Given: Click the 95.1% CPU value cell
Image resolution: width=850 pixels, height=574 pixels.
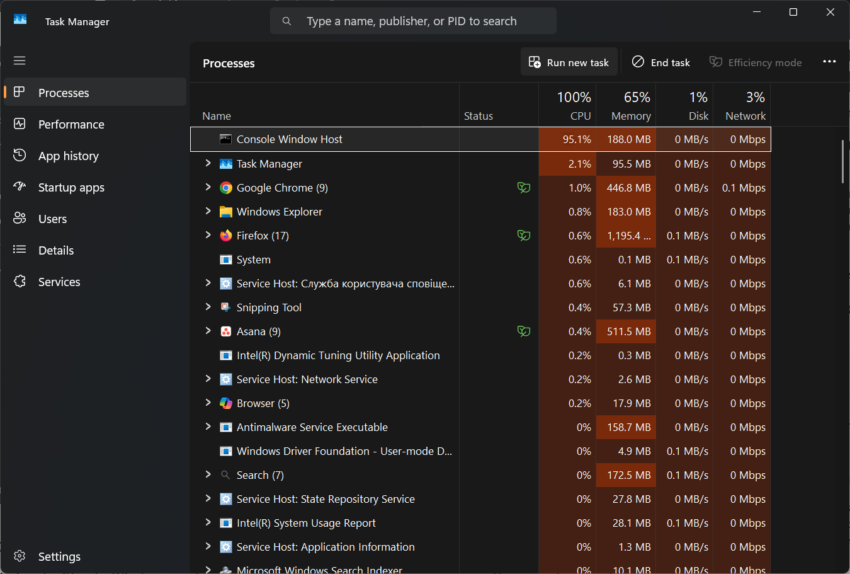Looking at the screenshot, I should 567,139.
